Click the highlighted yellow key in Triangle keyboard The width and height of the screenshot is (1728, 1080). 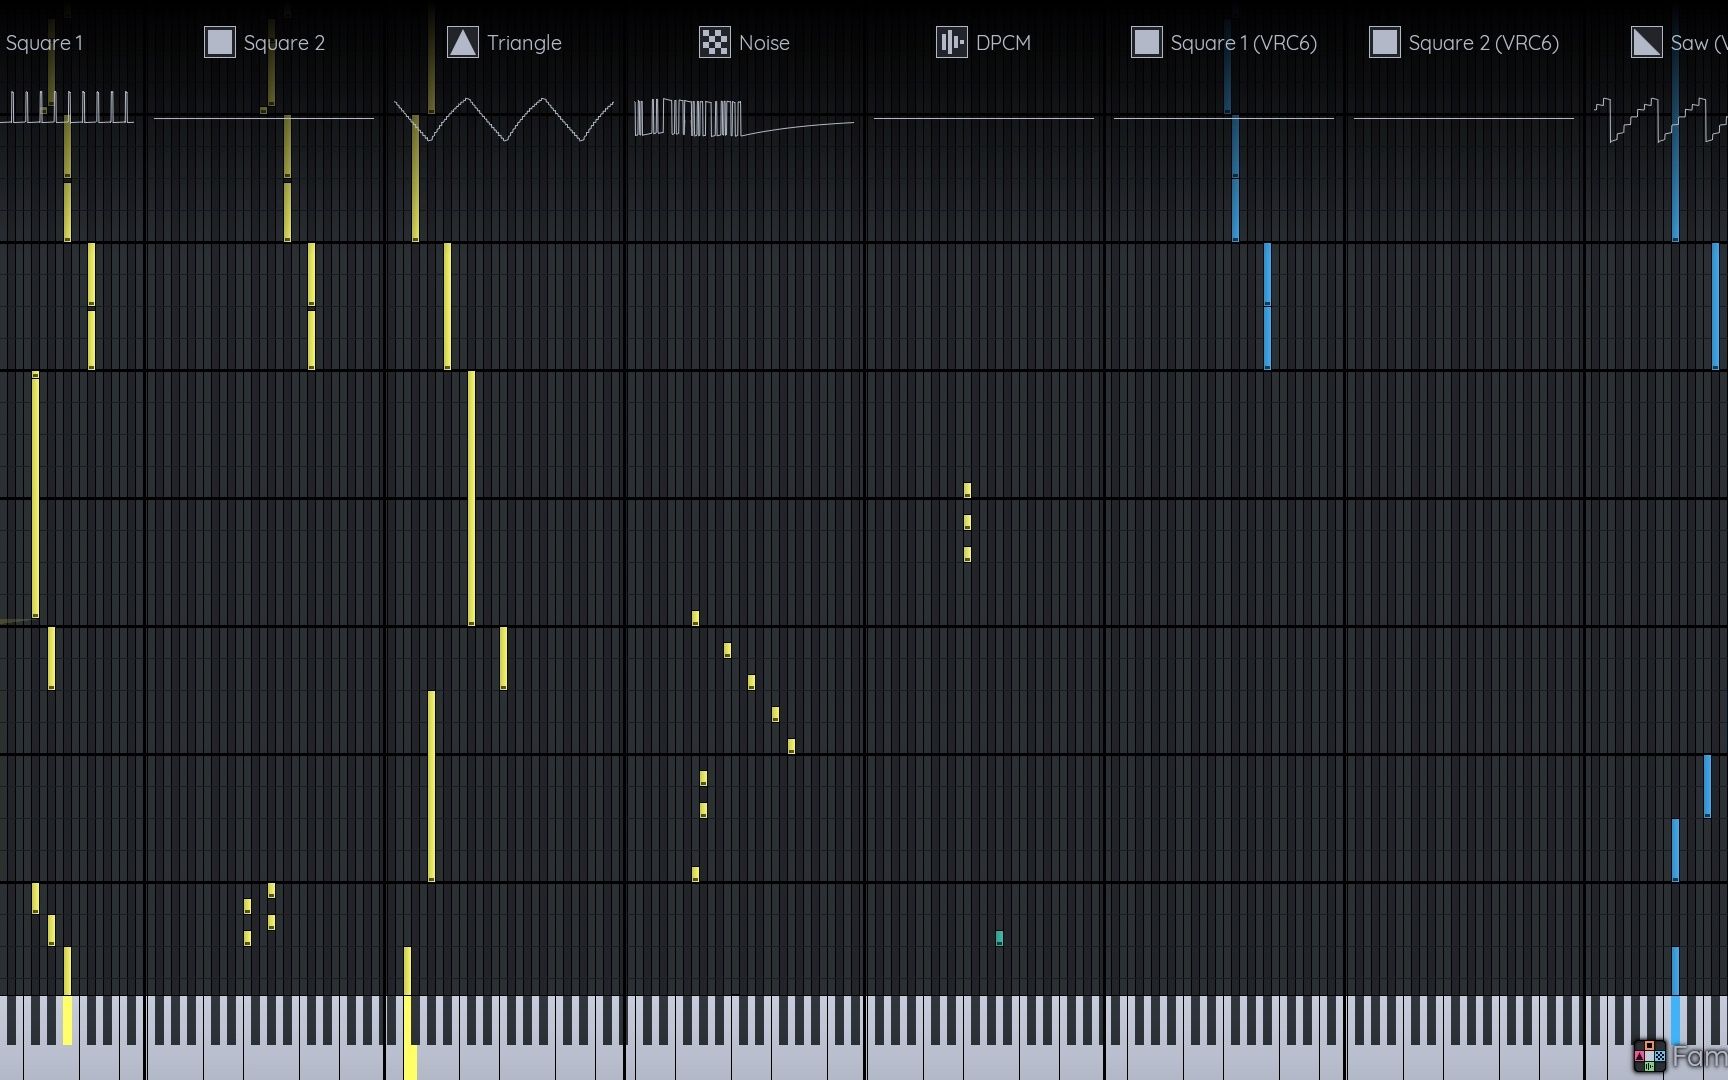click(410, 1061)
